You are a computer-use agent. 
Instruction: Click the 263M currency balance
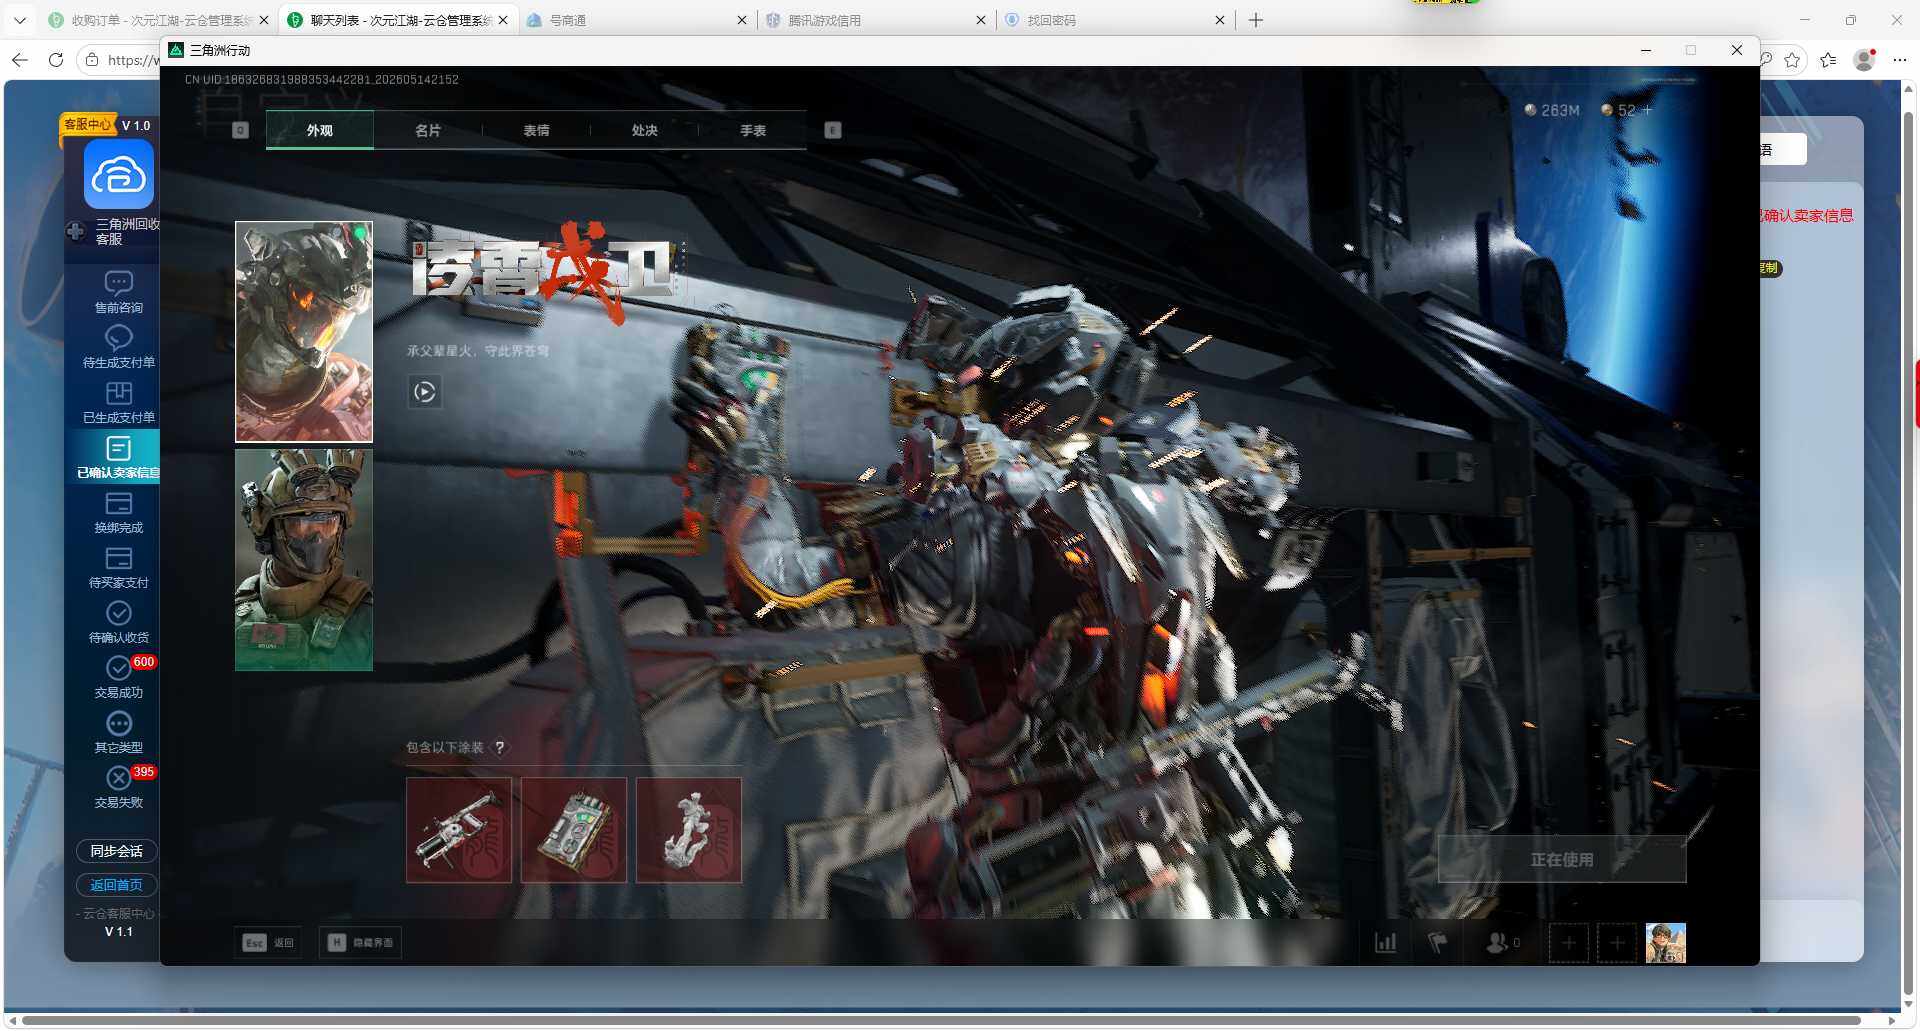(1552, 110)
